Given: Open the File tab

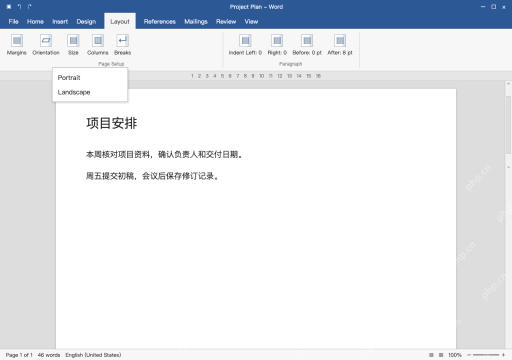Looking at the screenshot, I should pos(14,22).
